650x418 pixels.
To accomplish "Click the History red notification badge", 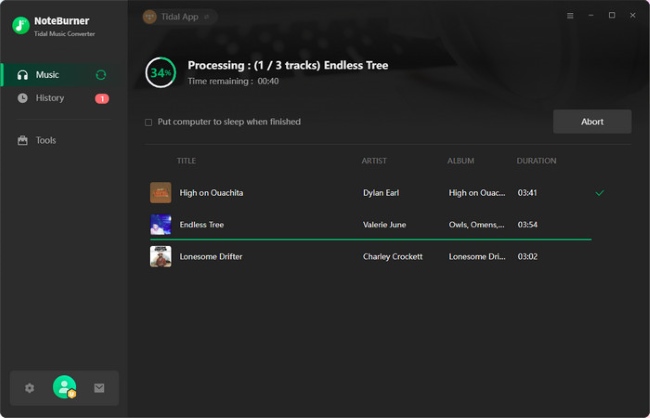I will tap(102, 99).
